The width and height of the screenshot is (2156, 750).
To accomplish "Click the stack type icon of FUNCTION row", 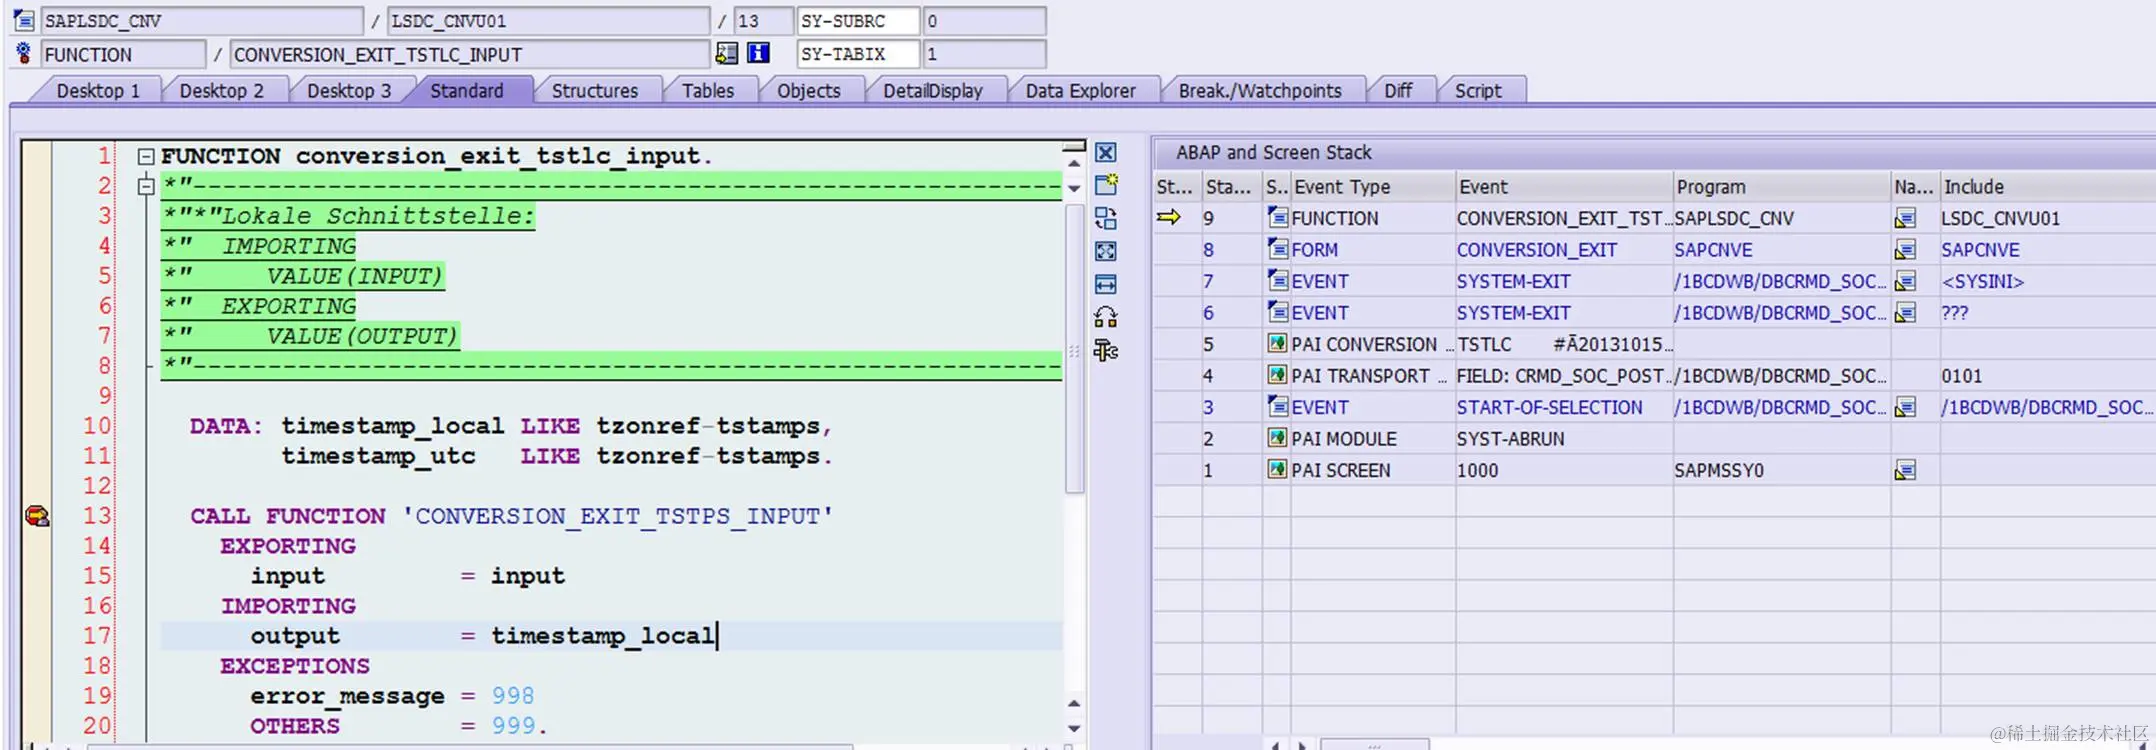I will (x=1277, y=217).
